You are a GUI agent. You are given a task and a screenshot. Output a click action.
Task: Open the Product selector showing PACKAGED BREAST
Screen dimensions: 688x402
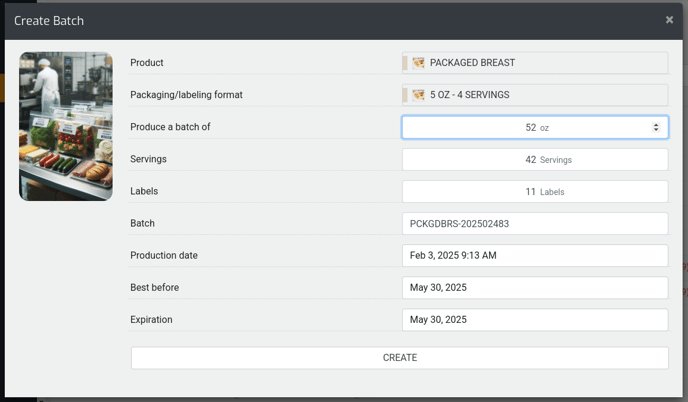535,63
